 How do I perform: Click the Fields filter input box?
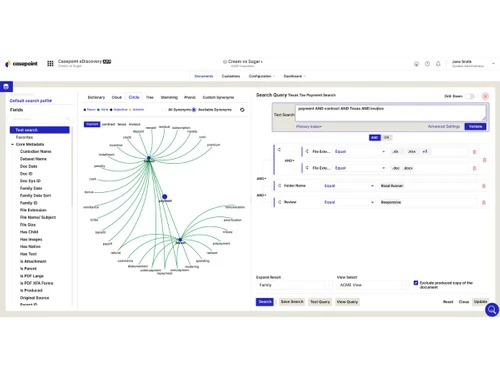(40, 119)
